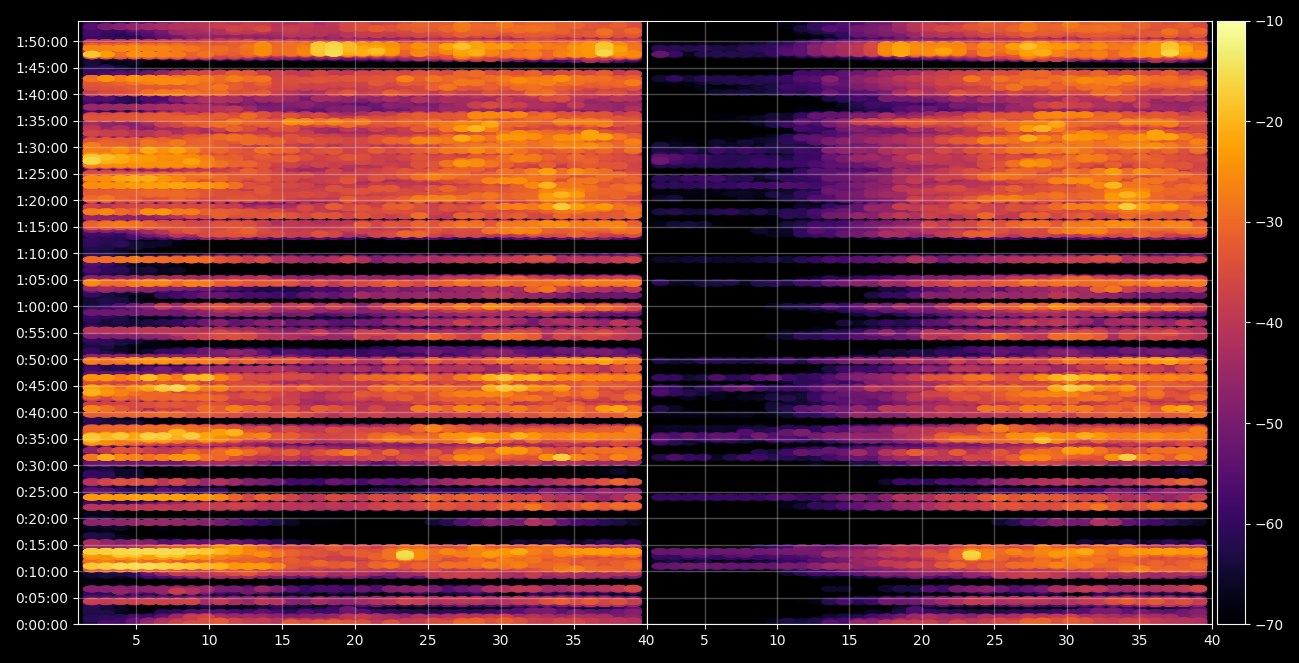Click the 0:40:00 time tick
The height and width of the screenshot is (663, 1299).
point(43,413)
